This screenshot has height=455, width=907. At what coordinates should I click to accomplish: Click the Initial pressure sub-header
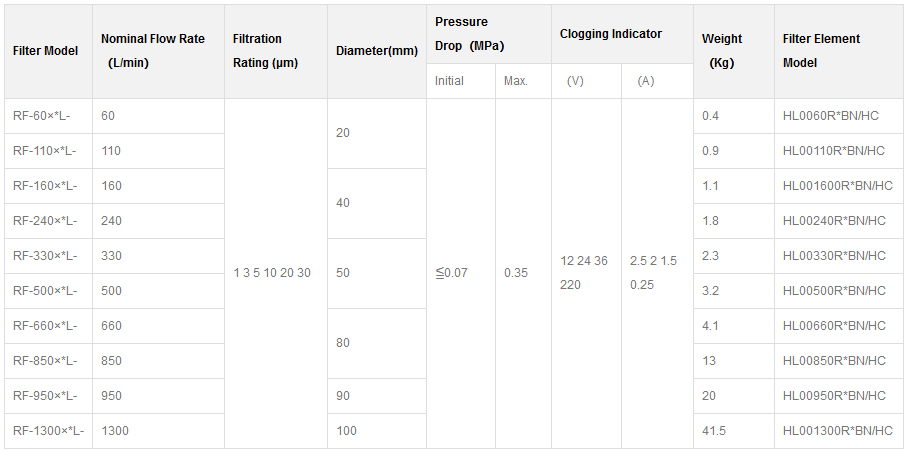tap(449, 81)
